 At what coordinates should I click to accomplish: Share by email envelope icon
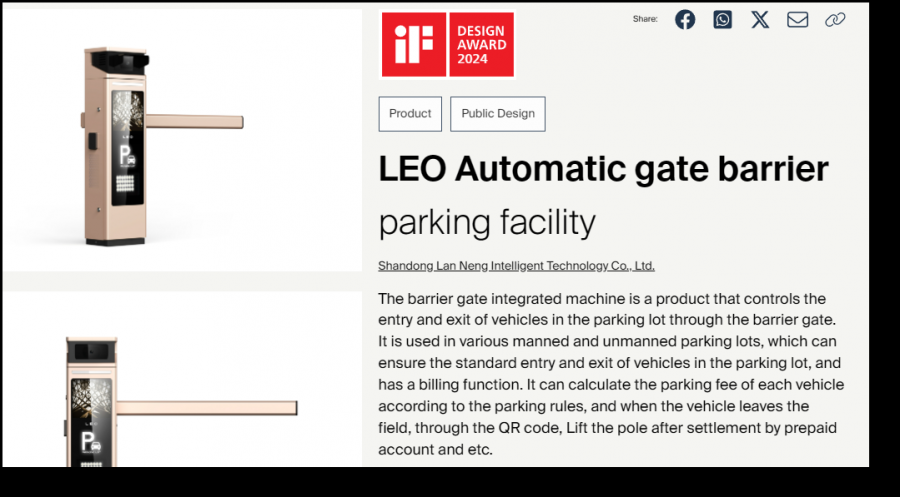click(x=797, y=20)
